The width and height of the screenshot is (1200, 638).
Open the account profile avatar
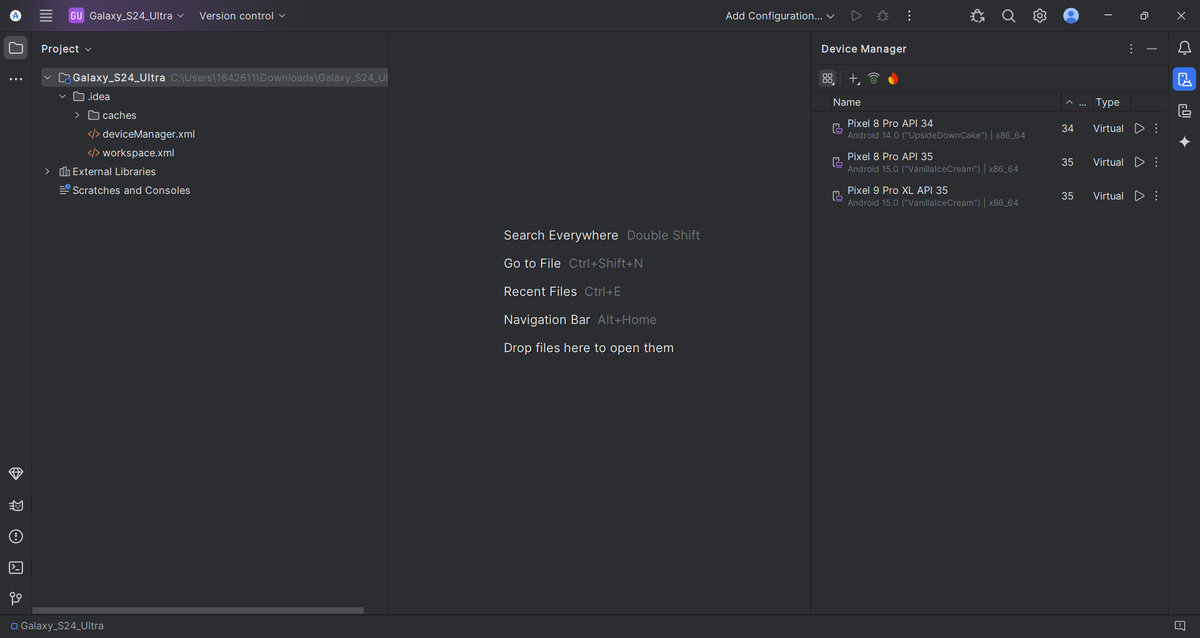pos(1071,16)
